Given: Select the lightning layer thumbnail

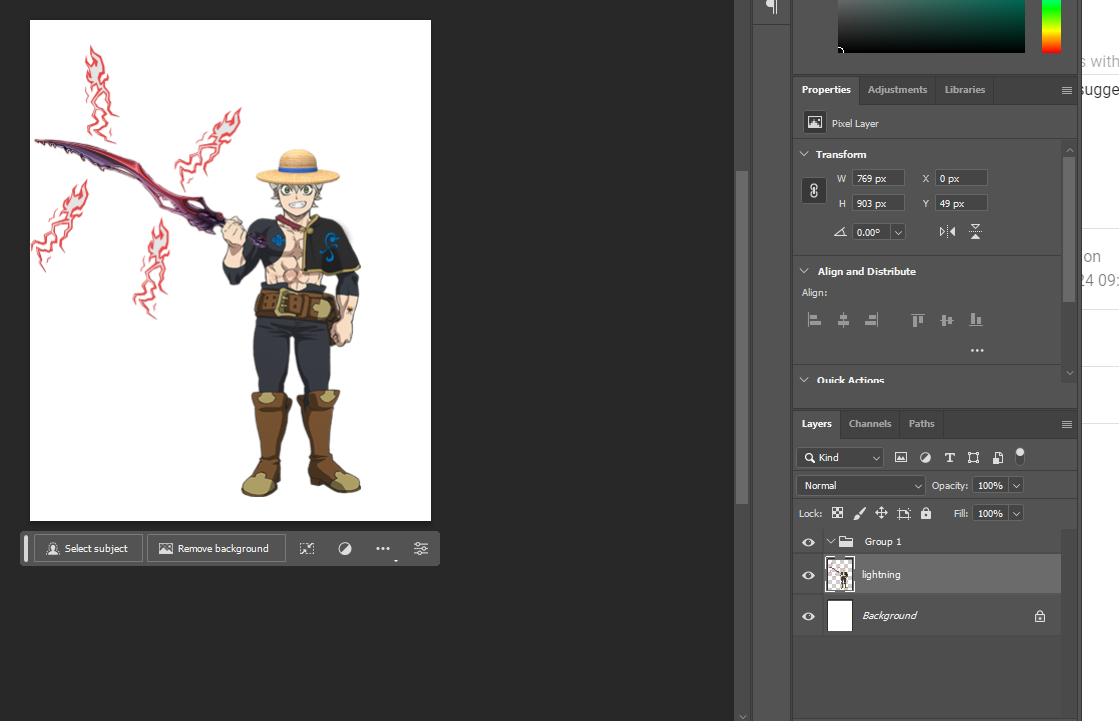Looking at the screenshot, I should 840,575.
